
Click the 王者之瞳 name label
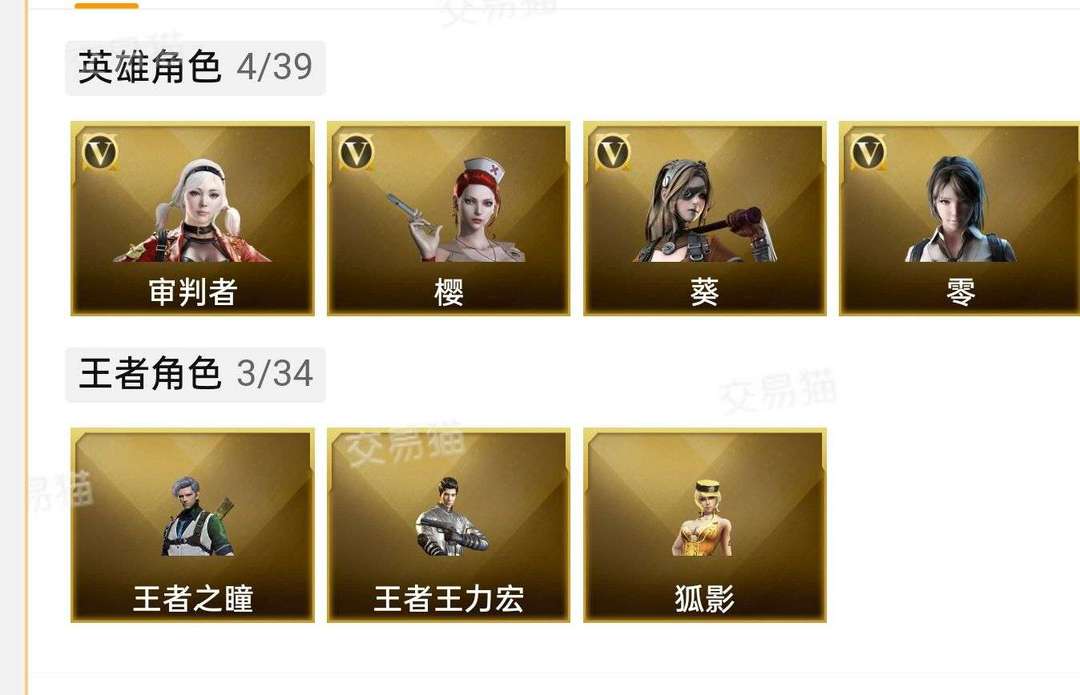[x=193, y=599]
